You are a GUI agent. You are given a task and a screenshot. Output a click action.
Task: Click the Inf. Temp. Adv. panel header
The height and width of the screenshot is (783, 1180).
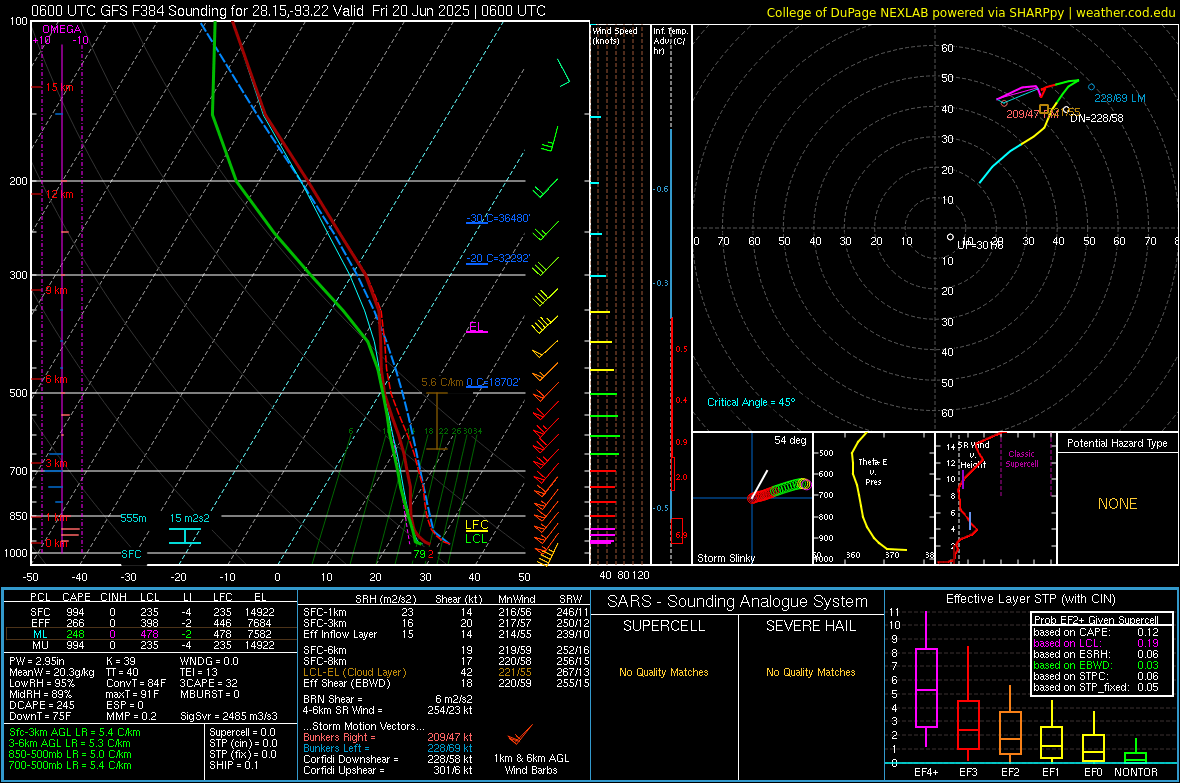670,41
